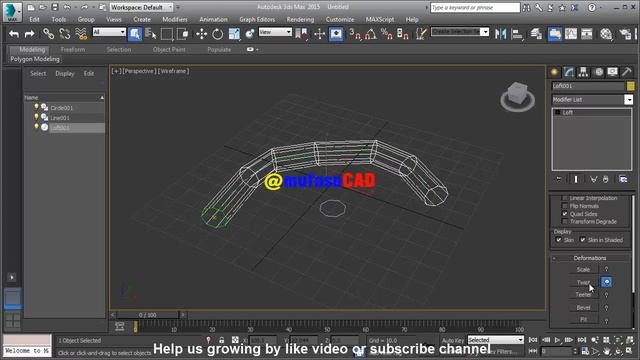The width and height of the screenshot is (640, 360).
Task: Switch to the Object Paint ribbon tab
Action: tap(169, 49)
